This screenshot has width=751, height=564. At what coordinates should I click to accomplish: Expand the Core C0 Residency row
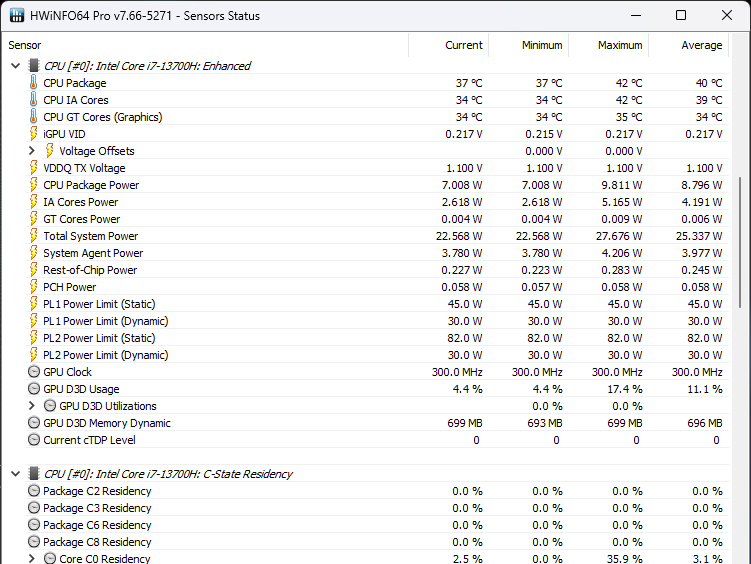tap(32, 559)
